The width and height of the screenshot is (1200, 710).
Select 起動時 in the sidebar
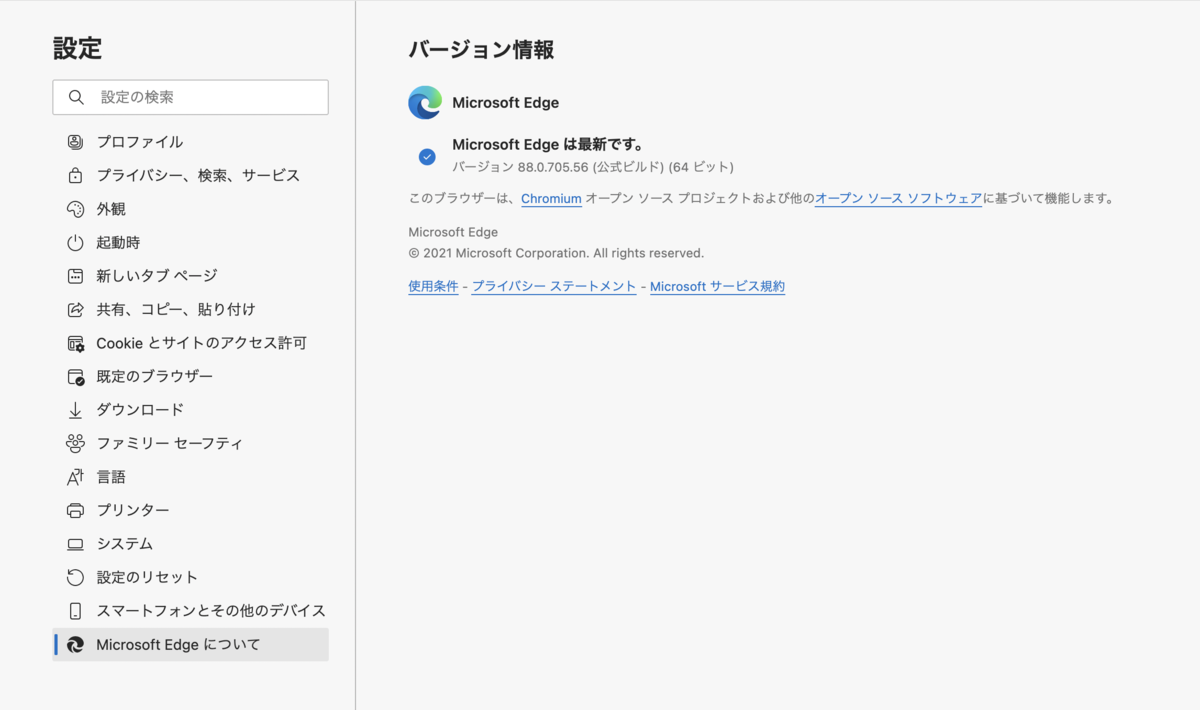pos(190,242)
